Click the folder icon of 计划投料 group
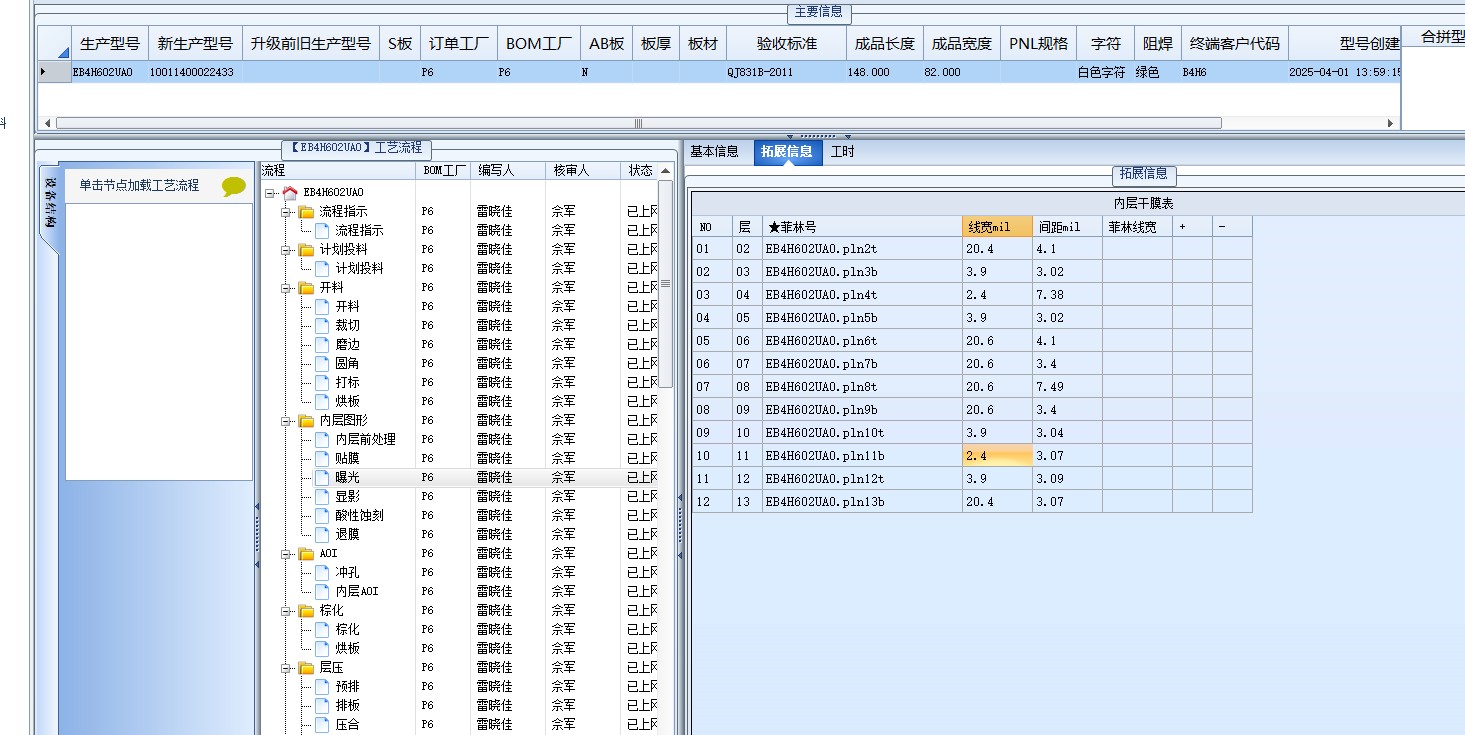The height and width of the screenshot is (735, 1465). click(306, 250)
